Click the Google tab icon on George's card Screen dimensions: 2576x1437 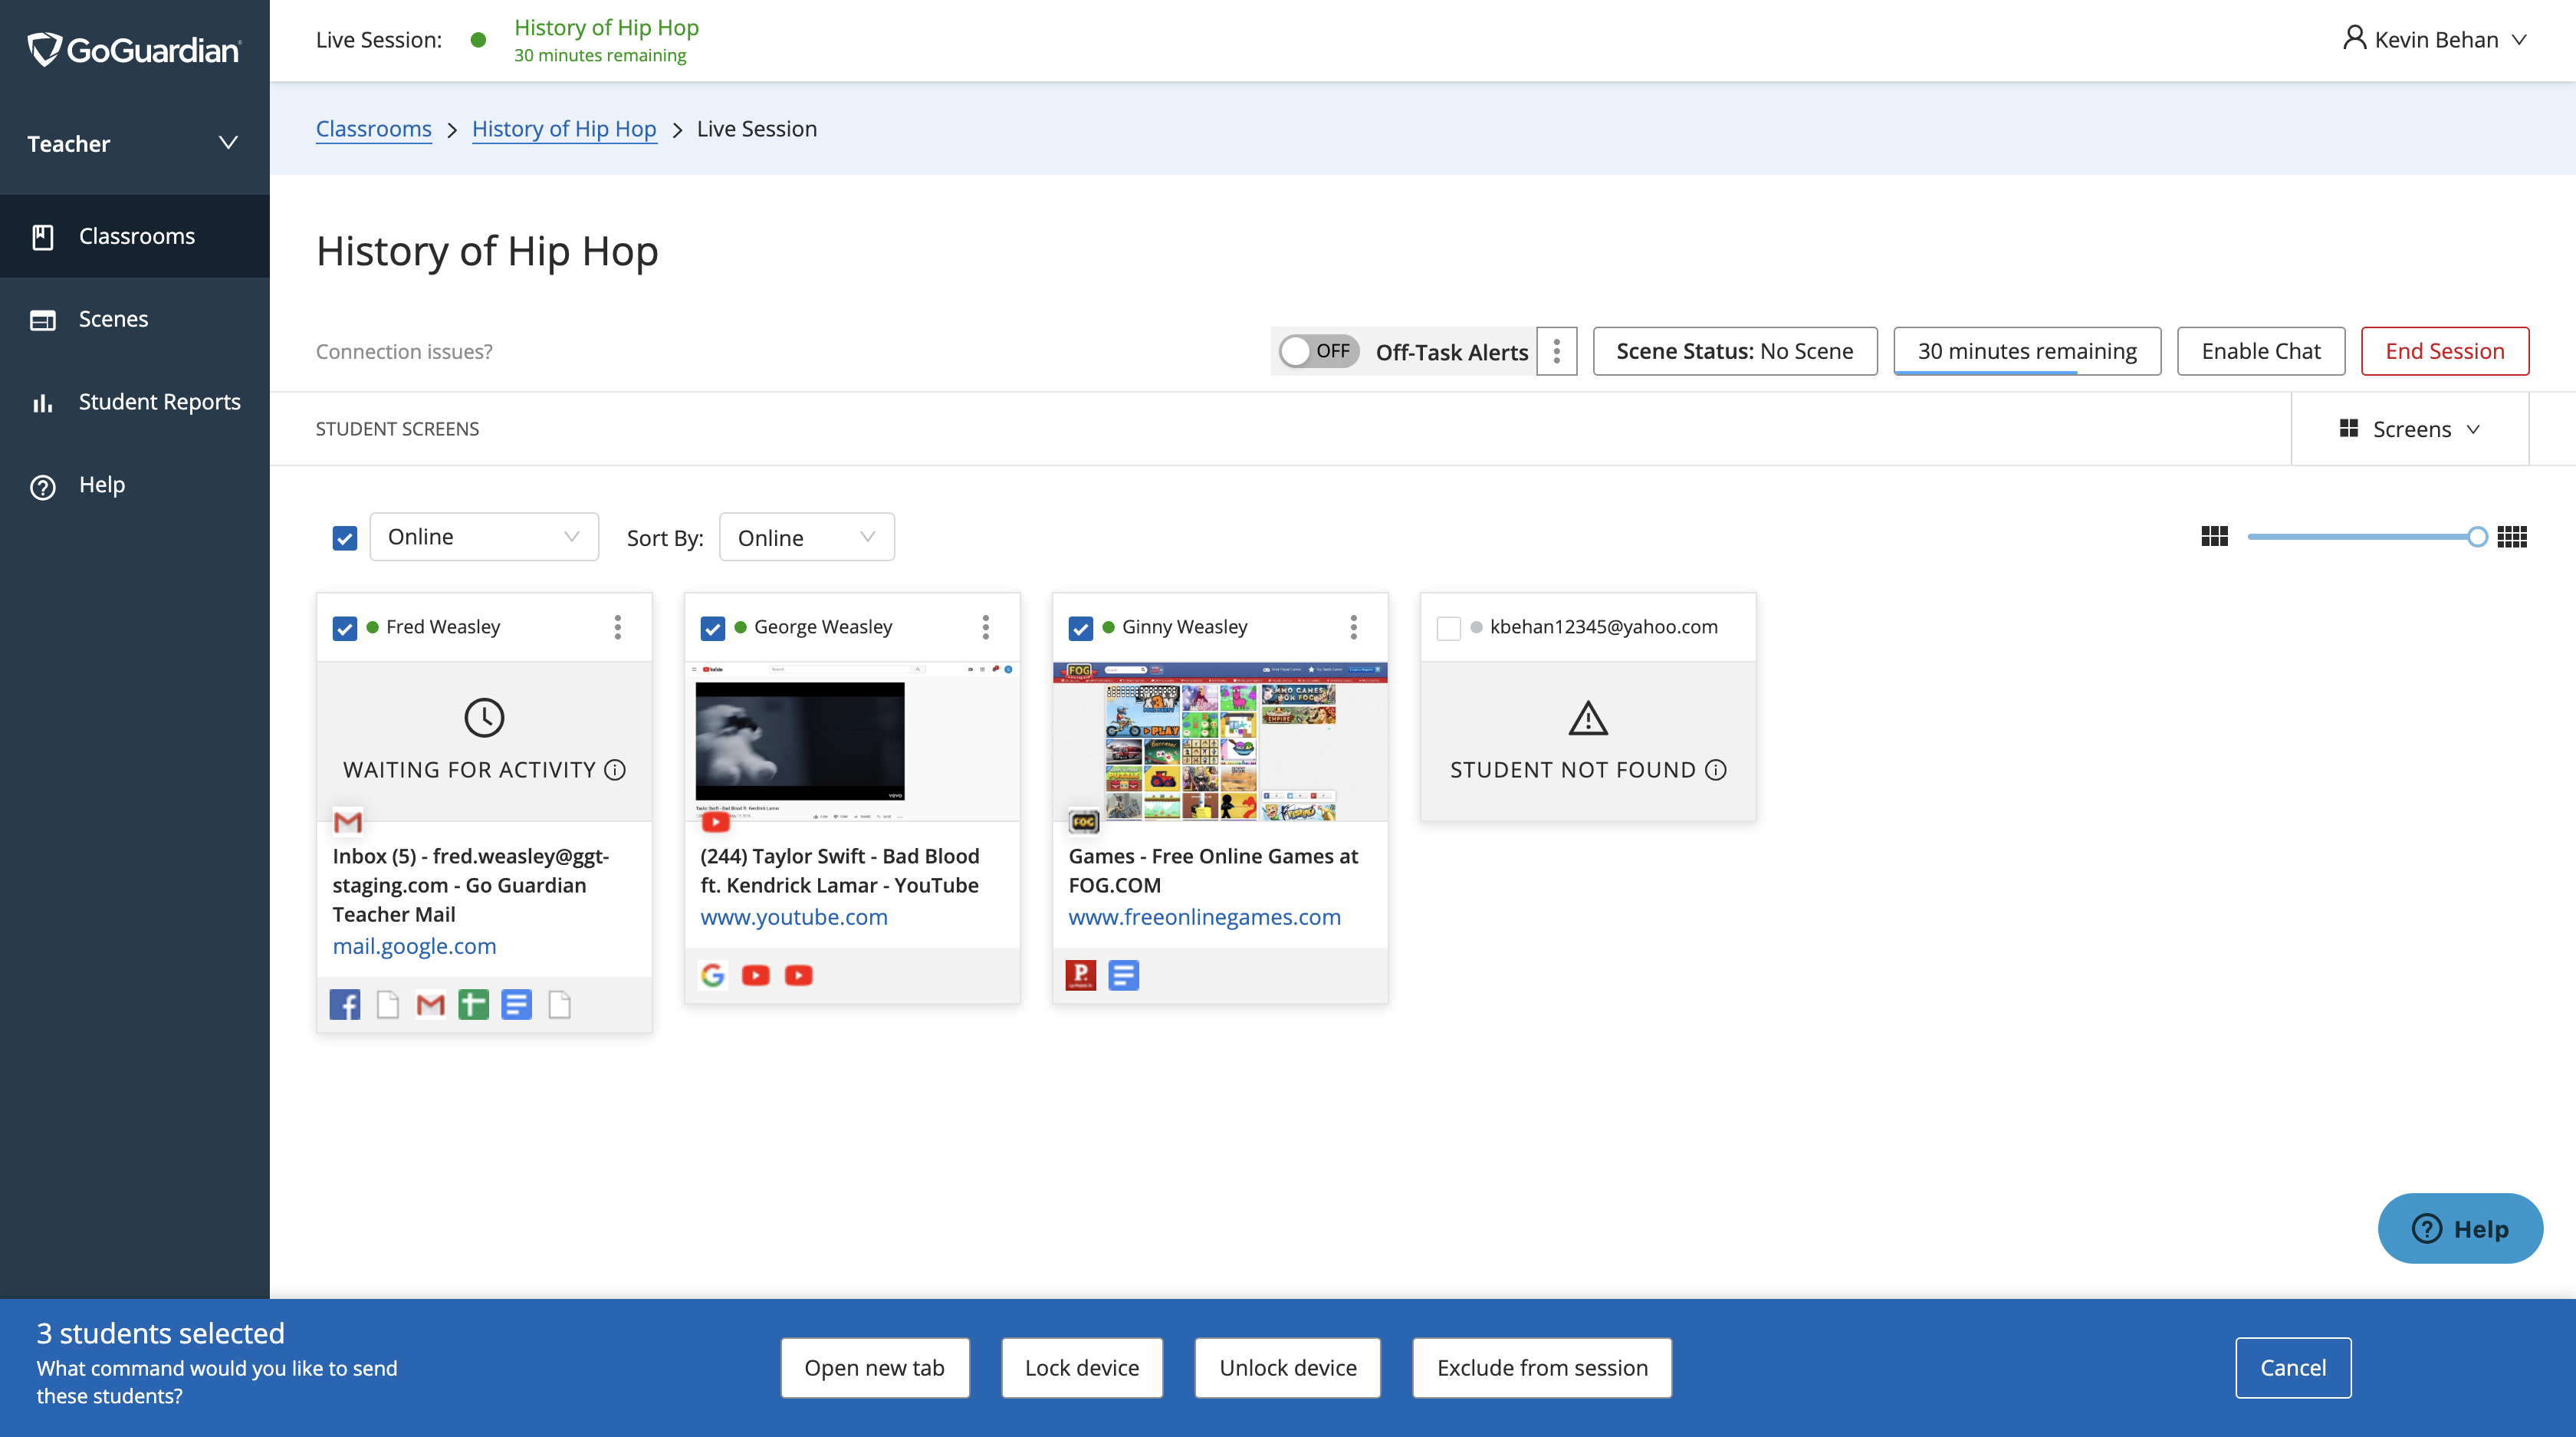712,975
